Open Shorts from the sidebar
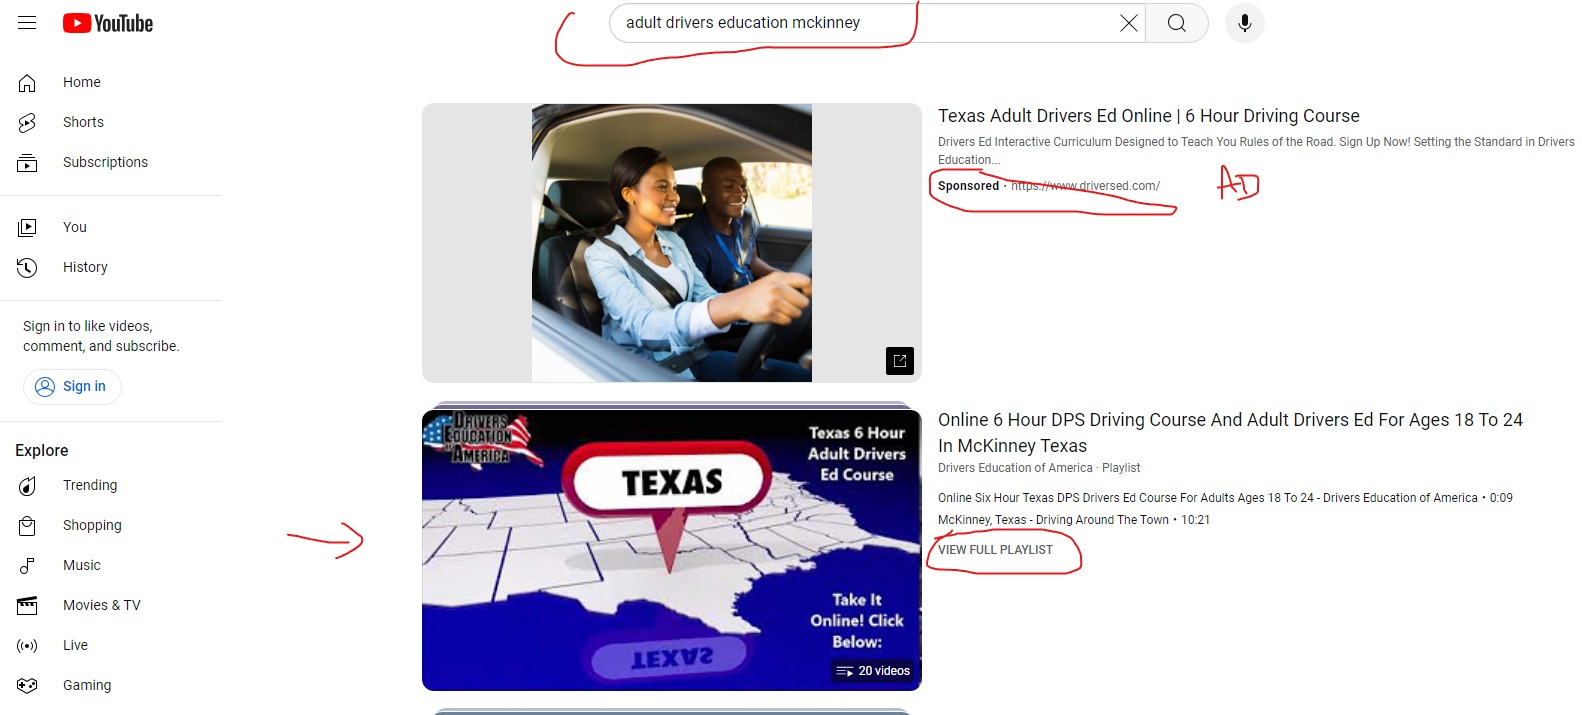Image resolution: width=1582 pixels, height=715 pixels. pyautogui.click(x=83, y=122)
